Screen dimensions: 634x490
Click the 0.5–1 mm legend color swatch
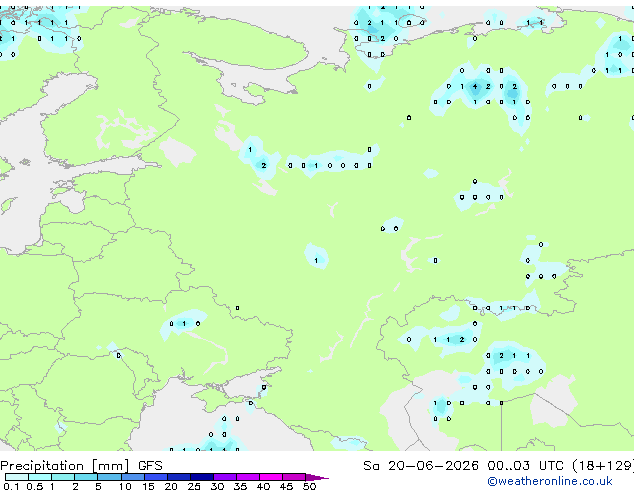[x=40, y=477]
